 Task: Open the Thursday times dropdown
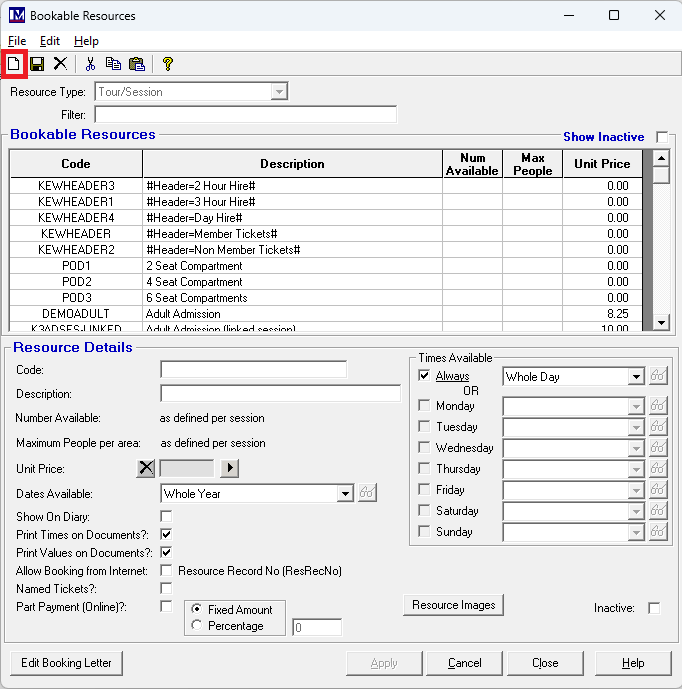(636, 469)
